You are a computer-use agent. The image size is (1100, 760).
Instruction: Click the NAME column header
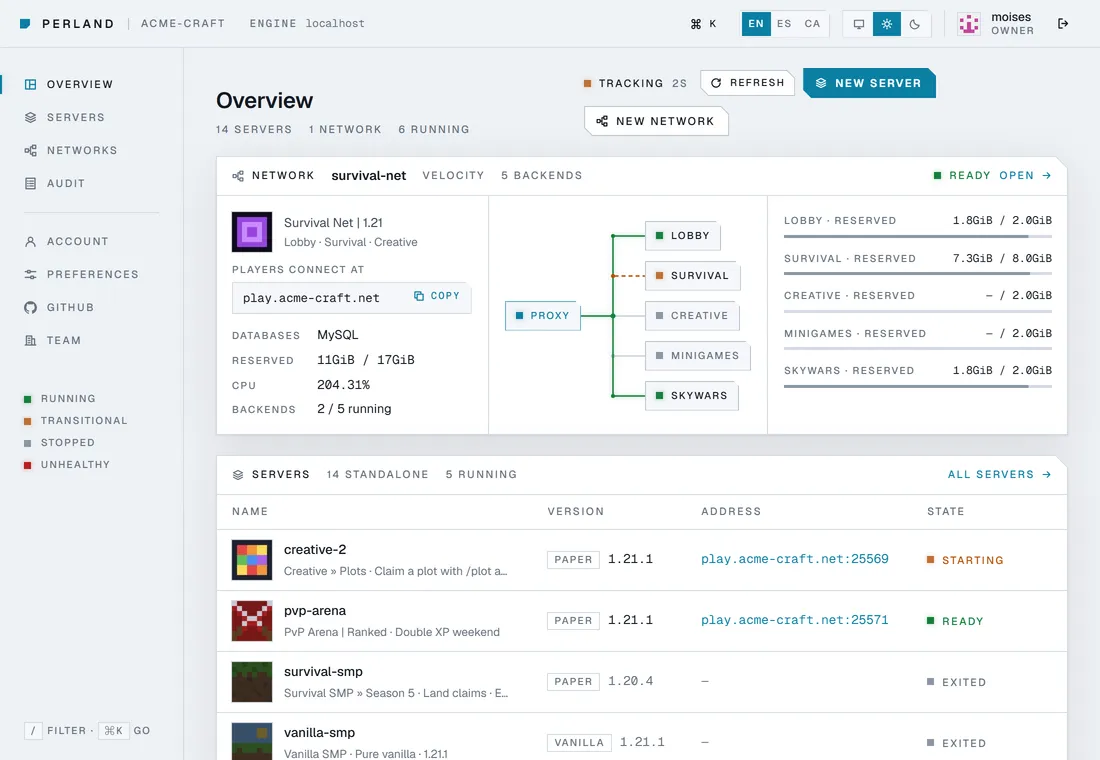250,512
